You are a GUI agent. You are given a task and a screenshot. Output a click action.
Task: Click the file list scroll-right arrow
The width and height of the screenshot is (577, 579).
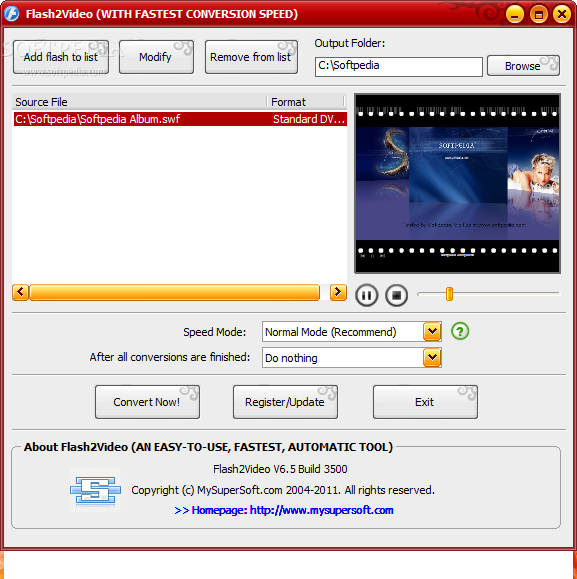(338, 292)
